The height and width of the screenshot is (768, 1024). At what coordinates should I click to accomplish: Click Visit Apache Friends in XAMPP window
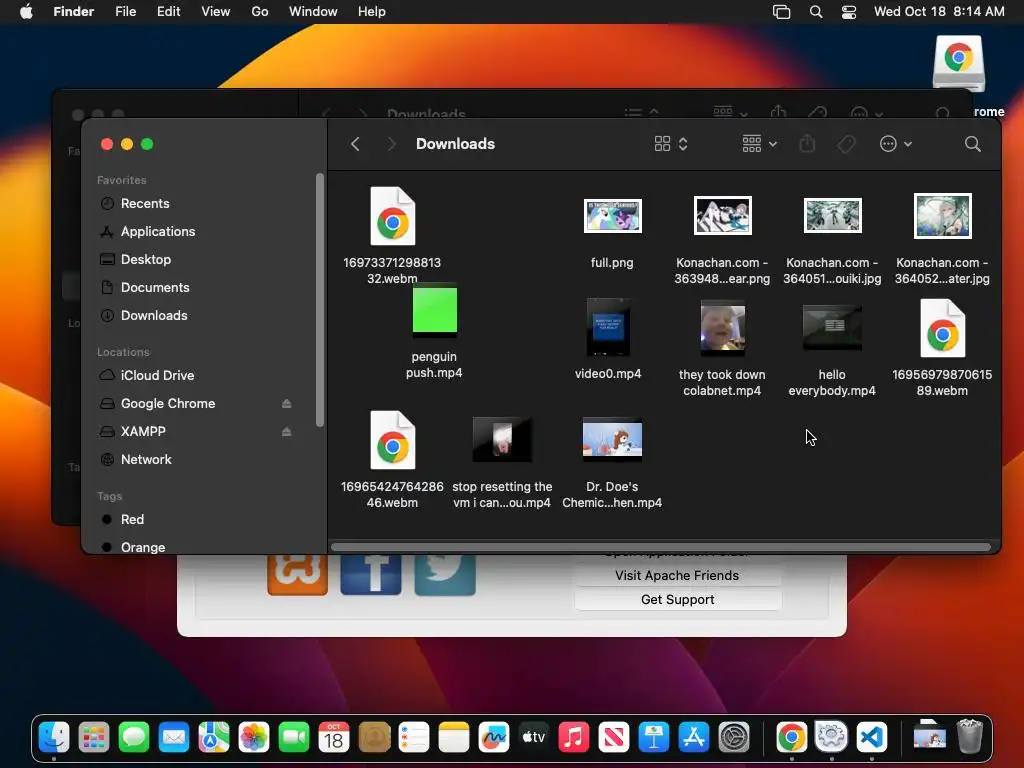tap(677, 575)
